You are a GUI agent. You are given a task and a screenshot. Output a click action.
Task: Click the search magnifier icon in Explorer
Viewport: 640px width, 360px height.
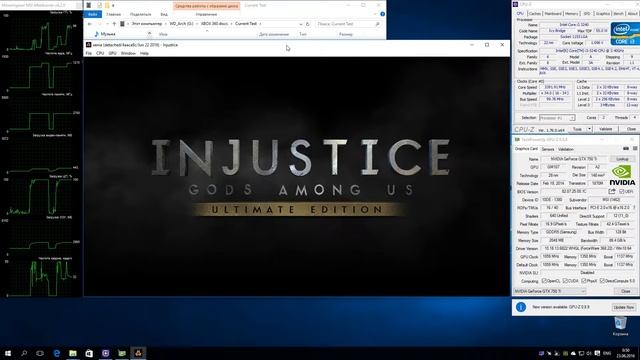tap(378, 24)
